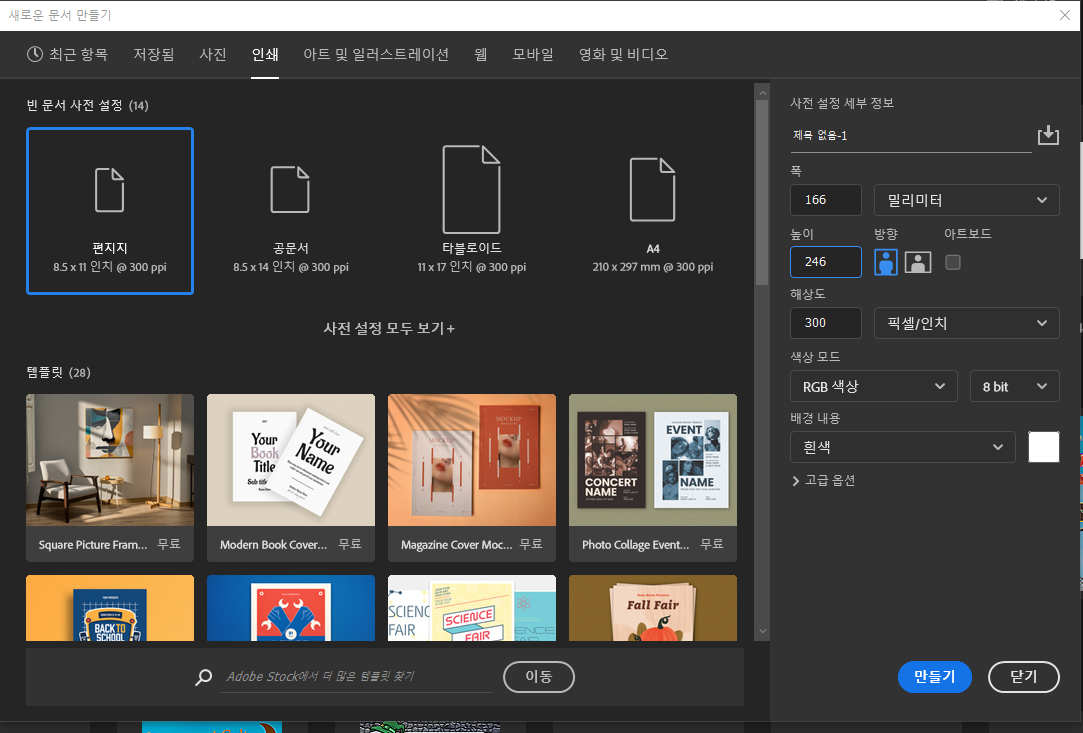Open the 픽셀/인치 resolution unit dropdown
The width and height of the screenshot is (1083, 733).
(966, 323)
